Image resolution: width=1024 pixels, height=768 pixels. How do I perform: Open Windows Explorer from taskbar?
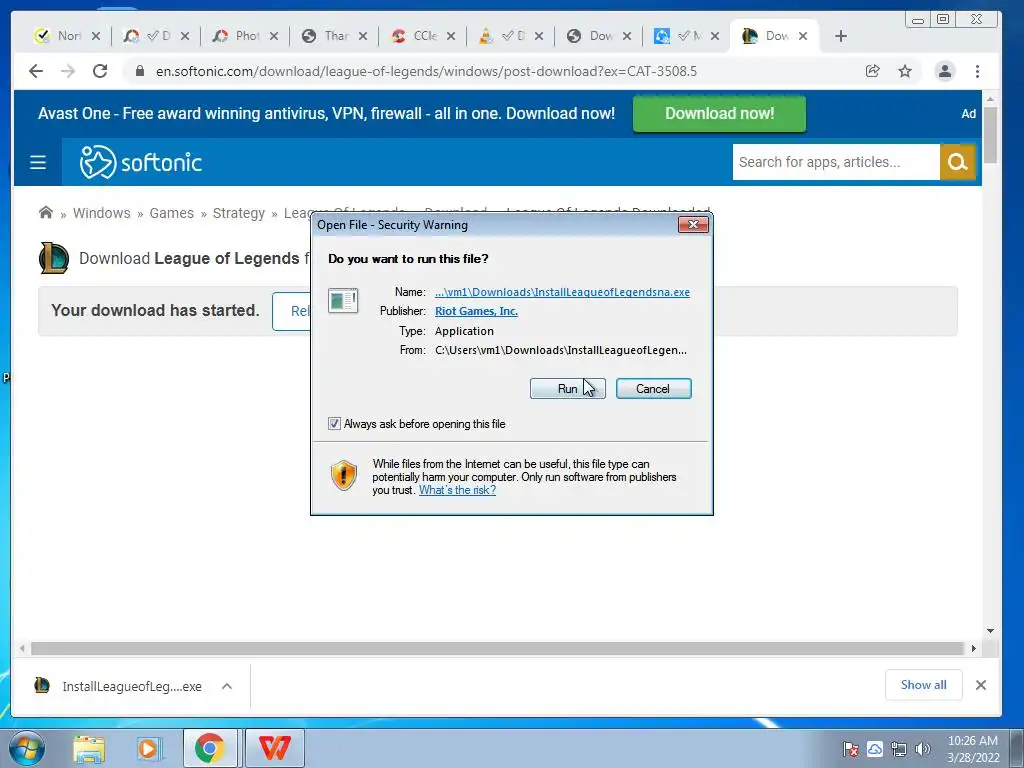[x=89, y=748]
